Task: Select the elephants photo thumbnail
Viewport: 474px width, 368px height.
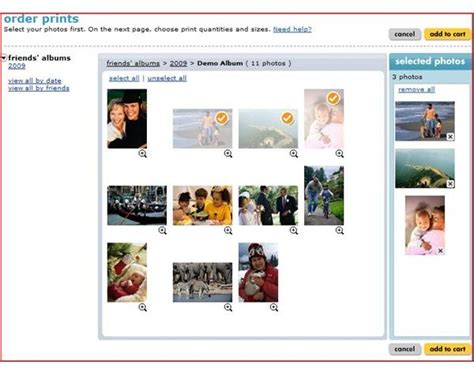Action: tap(203, 282)
